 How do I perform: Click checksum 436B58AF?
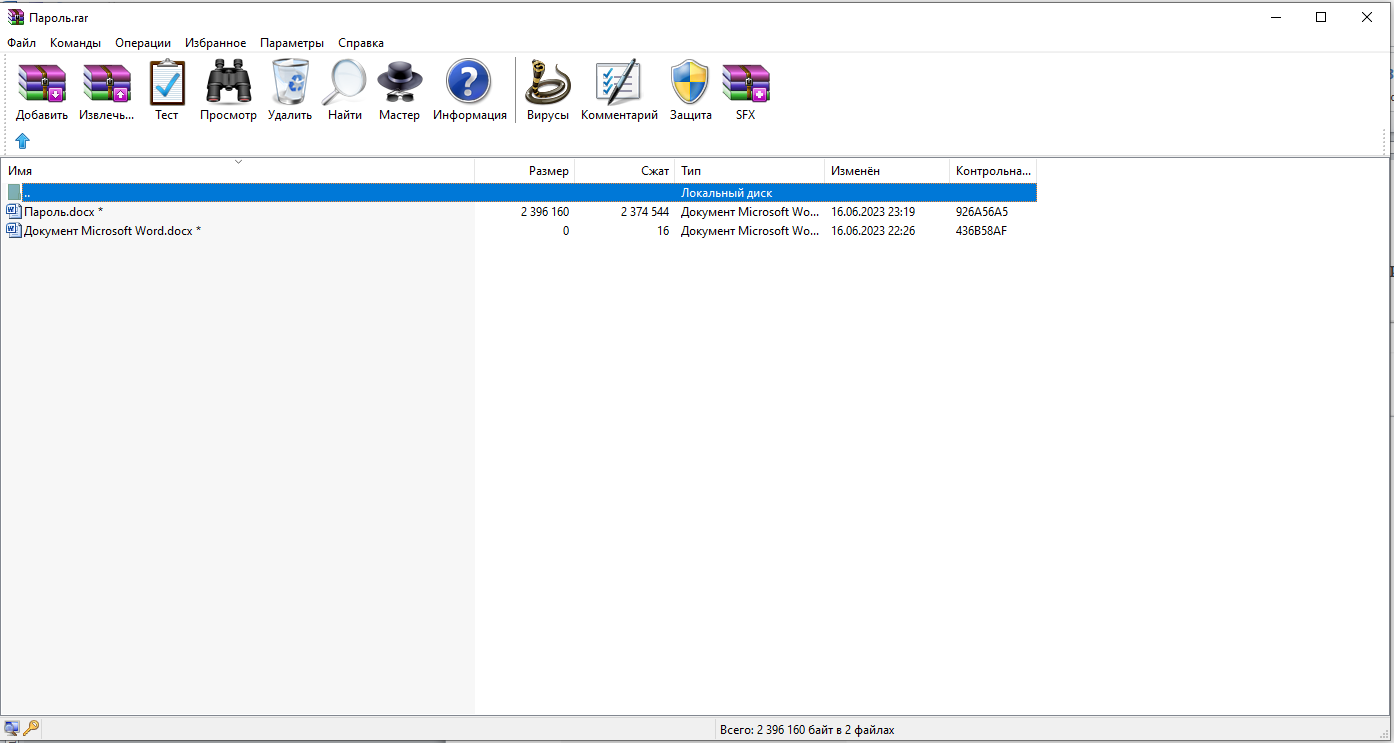[x=982, y=231]
